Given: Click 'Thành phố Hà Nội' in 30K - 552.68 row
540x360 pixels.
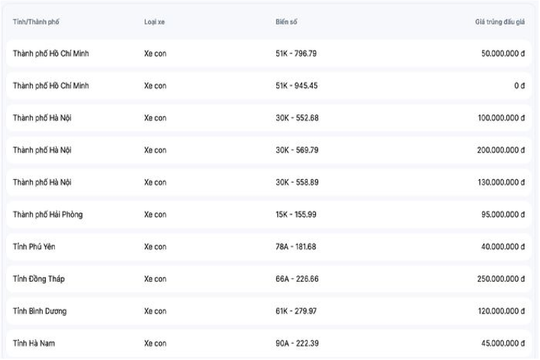Looking at the screenshot, I should (42, 118).
